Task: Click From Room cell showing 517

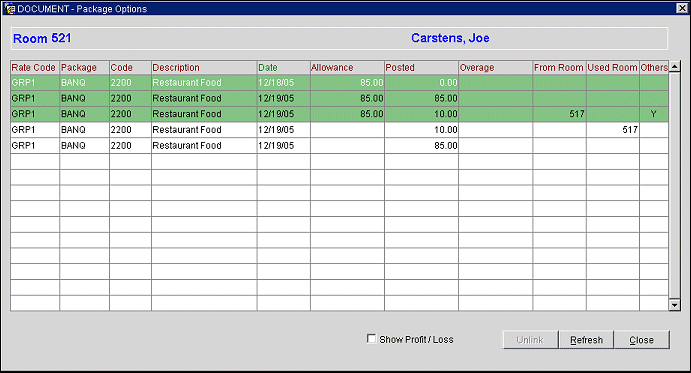Action: tap(559, 114)
